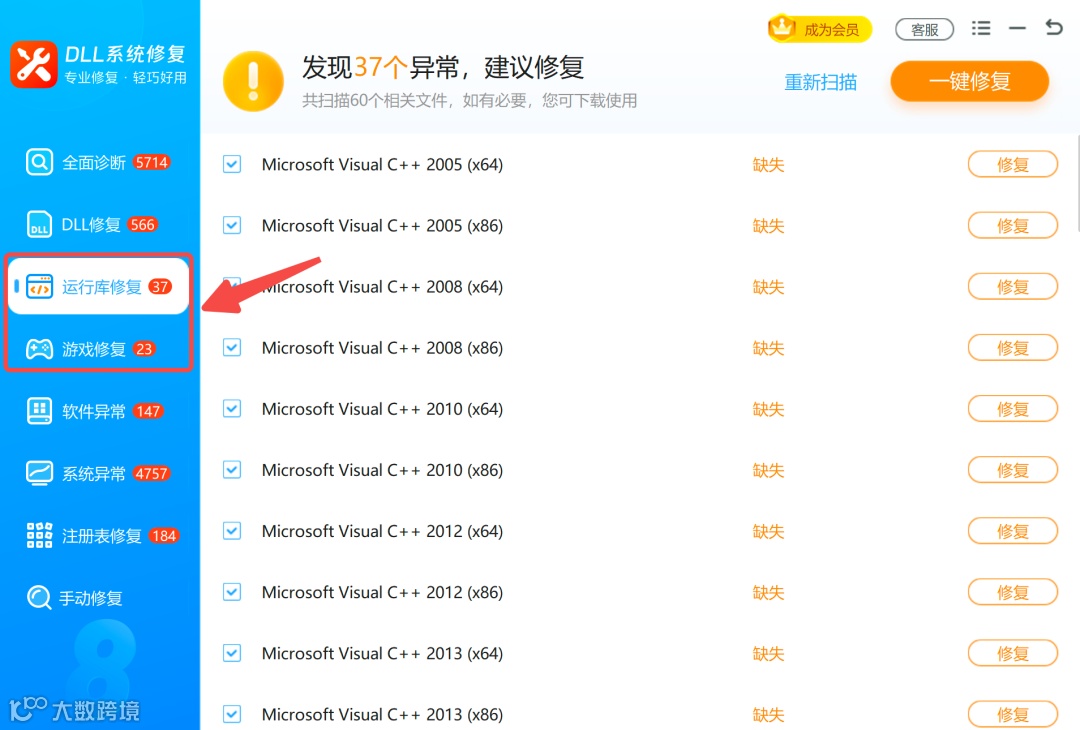Screen dimensions: 1080x730
Task: Click the text 共扫描60个相关文件
Action: (x=376, y=101)
